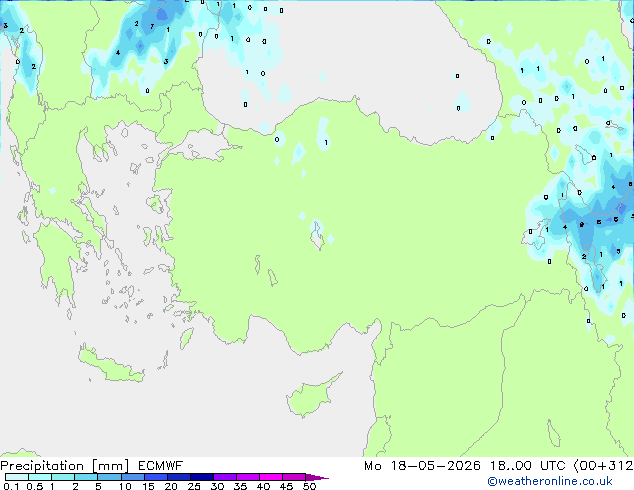The height and width of the screenshot is (490, 634).
Task: Click the 2–5 mm legend color segment
Action: (x=86, y=477)
